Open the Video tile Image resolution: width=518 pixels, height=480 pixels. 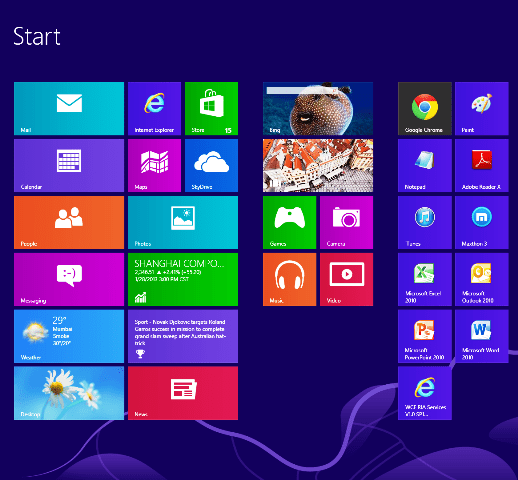[x=346, y=279]
